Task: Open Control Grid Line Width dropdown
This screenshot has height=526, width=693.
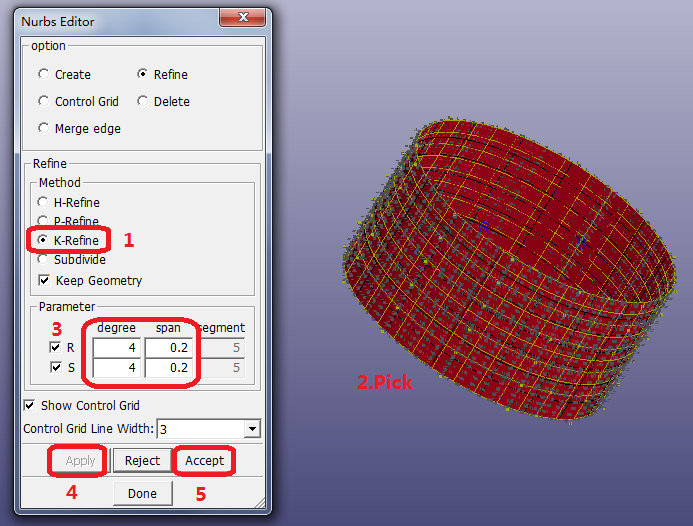Action: (251, 429)
